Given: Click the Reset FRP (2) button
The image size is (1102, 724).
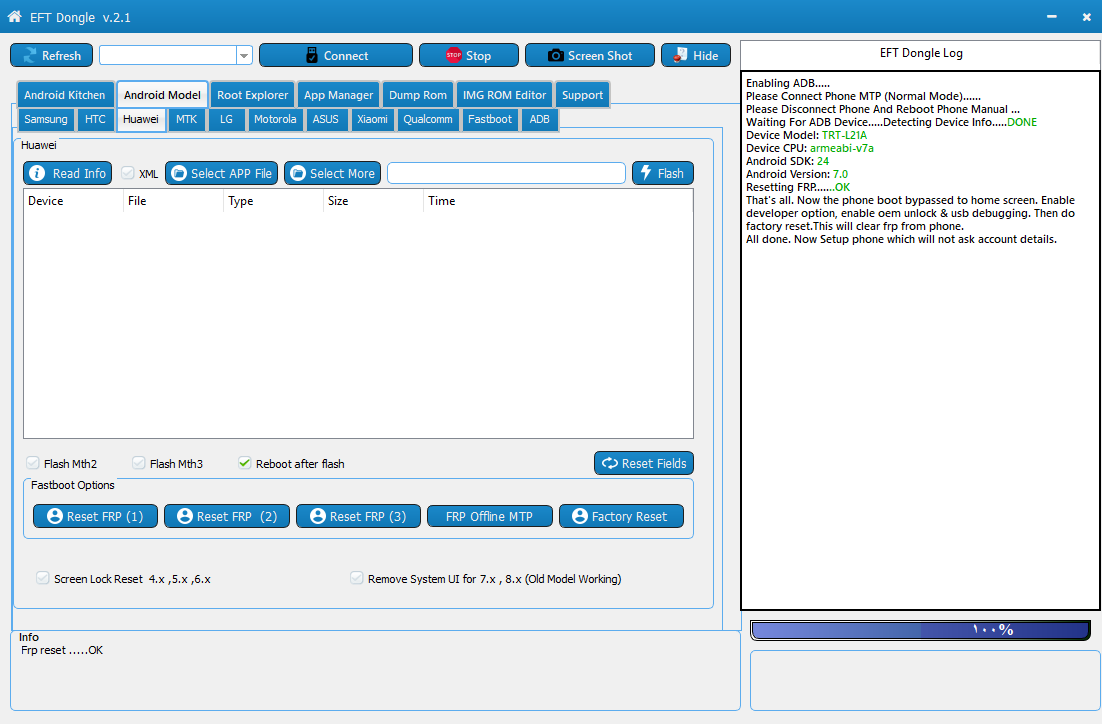Looking at the screenshot, I should click(226, 516).
